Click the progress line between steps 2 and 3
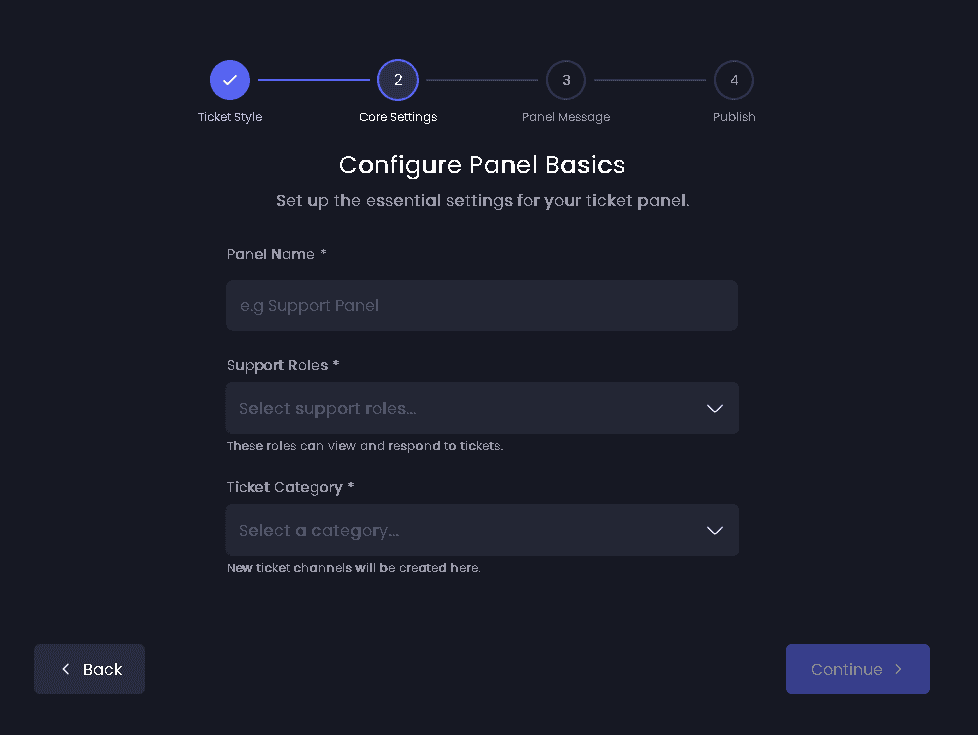 coord(482,79)
